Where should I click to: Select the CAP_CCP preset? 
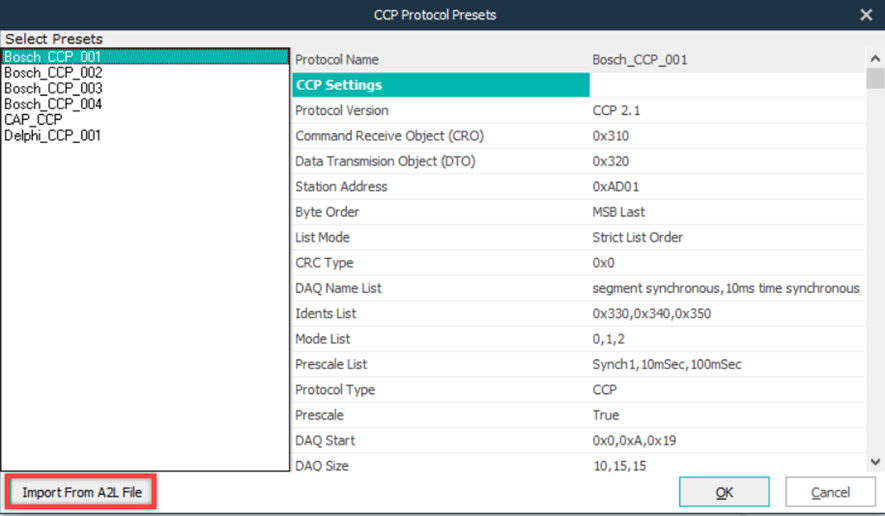coord(33,120)
